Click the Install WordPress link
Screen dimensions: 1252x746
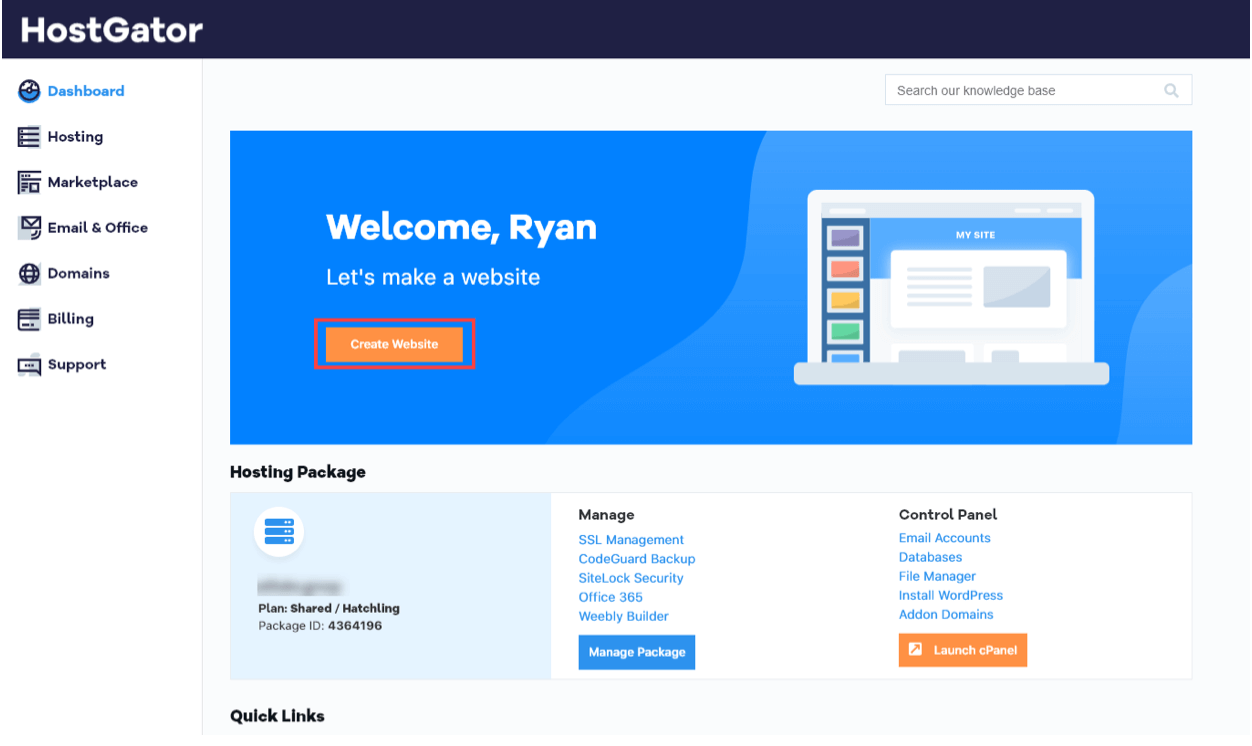click(x=950, y=595)
